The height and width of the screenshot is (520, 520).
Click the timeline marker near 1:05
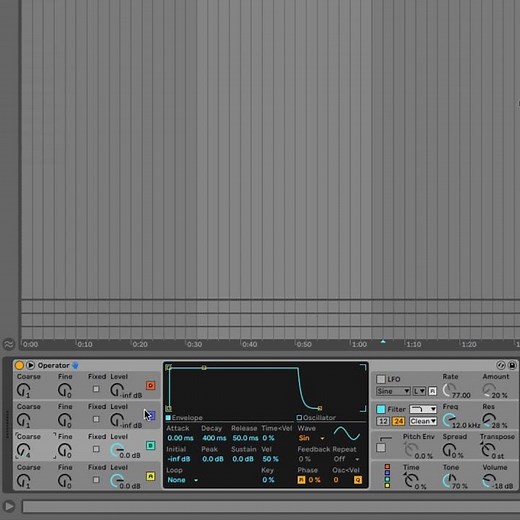click(x=383, y=341)
